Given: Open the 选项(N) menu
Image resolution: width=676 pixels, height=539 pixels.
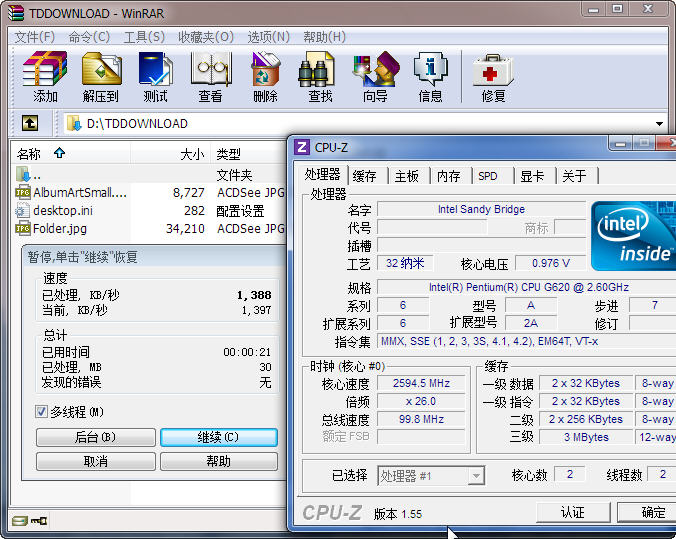Looking at the screenshot, I should click(x=269, y=37).
